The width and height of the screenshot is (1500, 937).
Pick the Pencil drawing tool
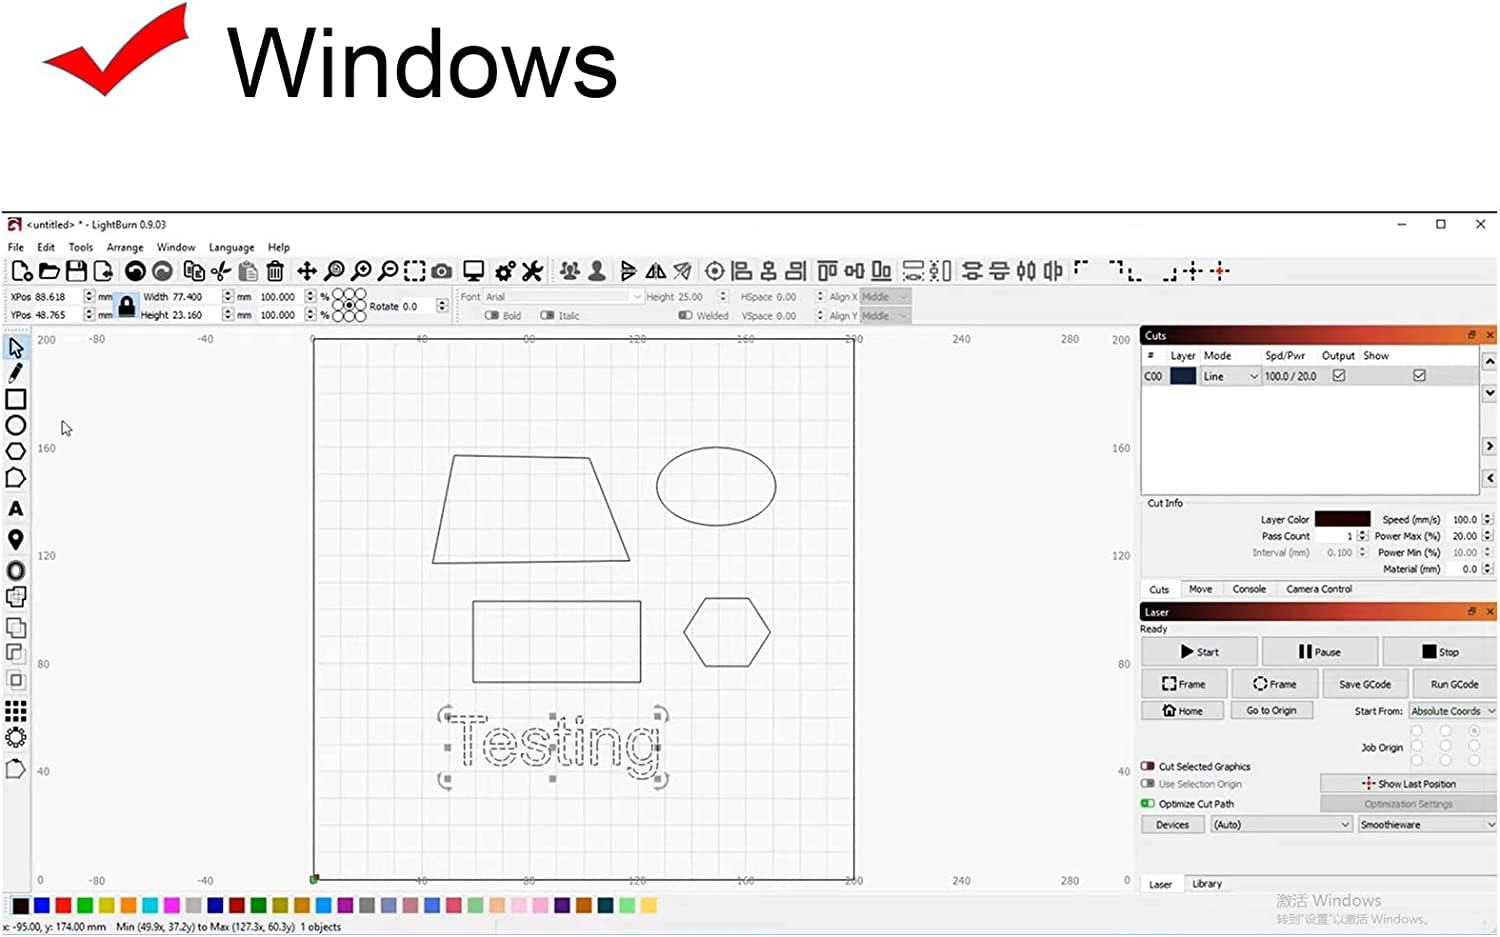click(x=16, y=373)
